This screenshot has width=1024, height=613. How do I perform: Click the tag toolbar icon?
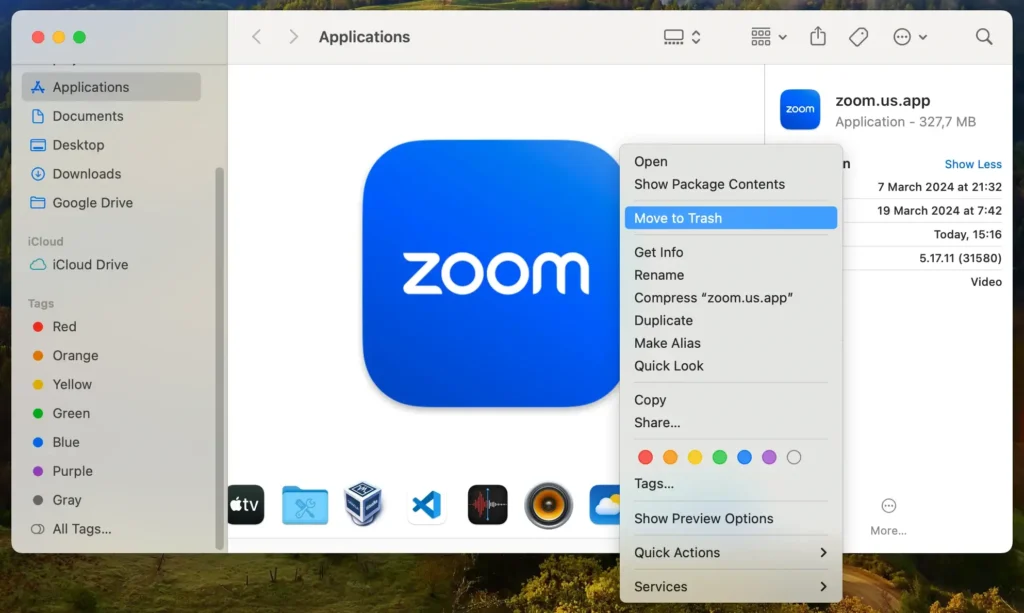click(858, 37)
